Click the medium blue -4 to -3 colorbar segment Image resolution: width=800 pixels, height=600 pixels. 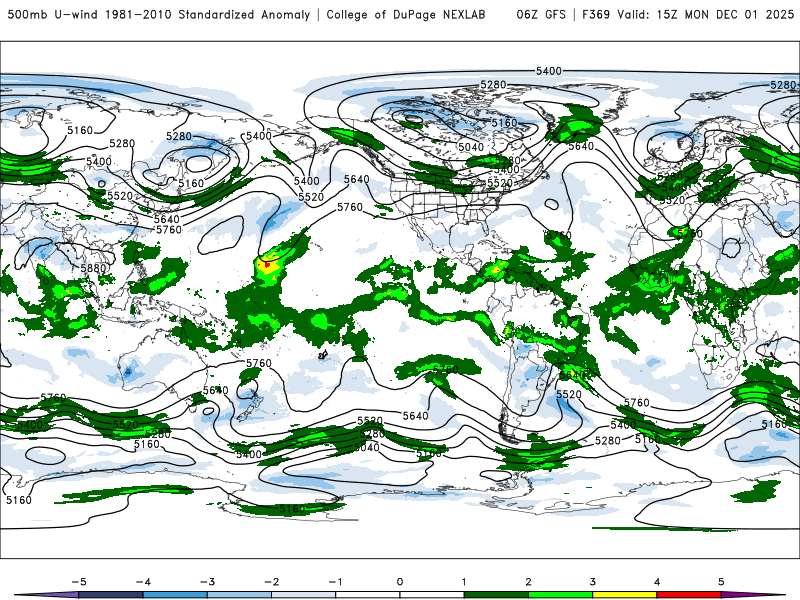click(175, 595)
